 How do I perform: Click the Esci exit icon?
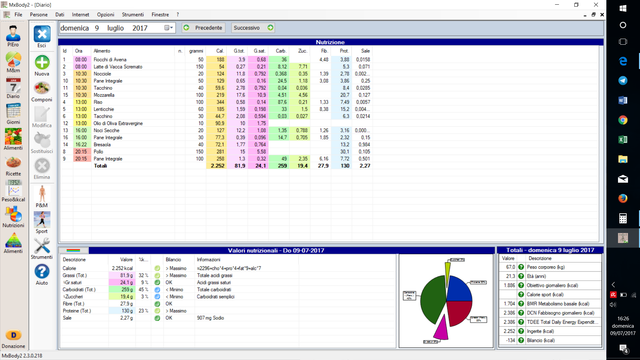click(42, 34)
